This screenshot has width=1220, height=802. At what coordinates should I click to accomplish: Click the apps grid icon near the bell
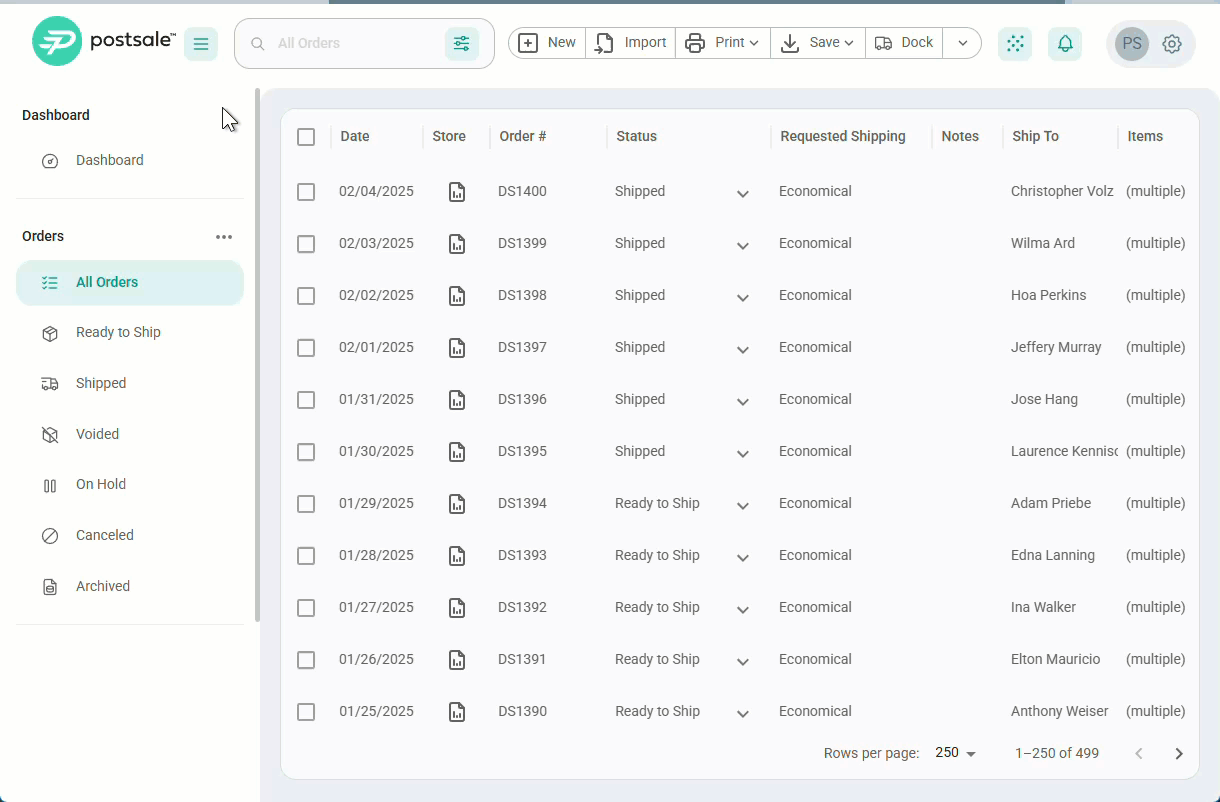(1014, 43)
